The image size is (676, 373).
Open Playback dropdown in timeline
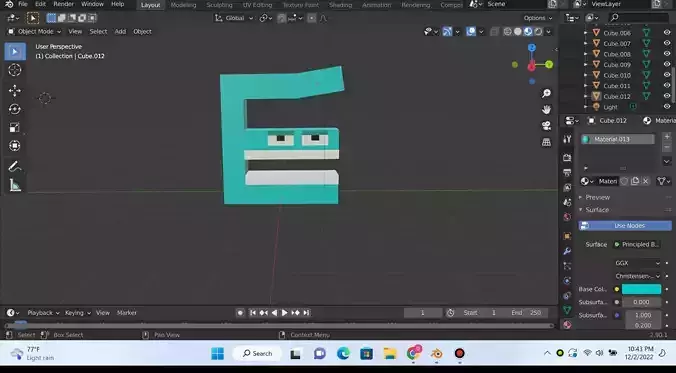[43, 313]
